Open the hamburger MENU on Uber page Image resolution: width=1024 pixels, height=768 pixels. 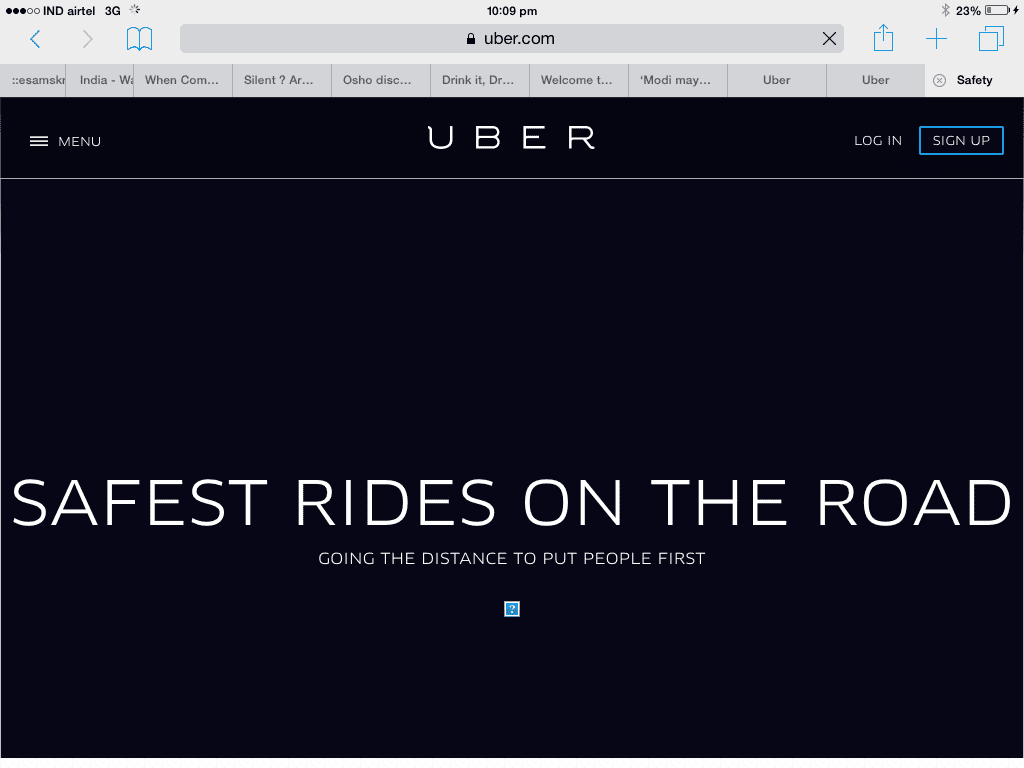click(x=65, y=141)
